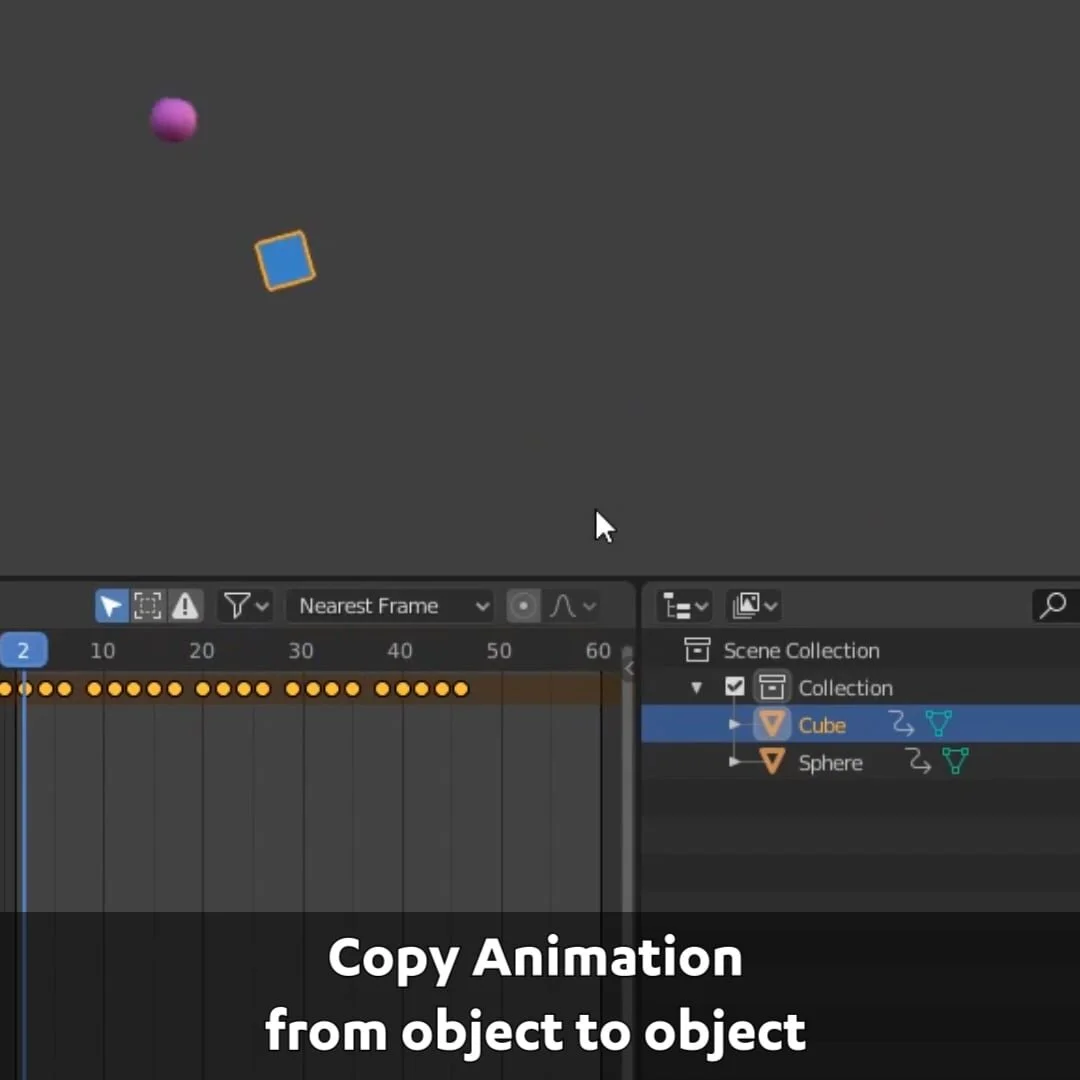Click the Collection box icon
1080x1080 pixels.
point(771,687)
